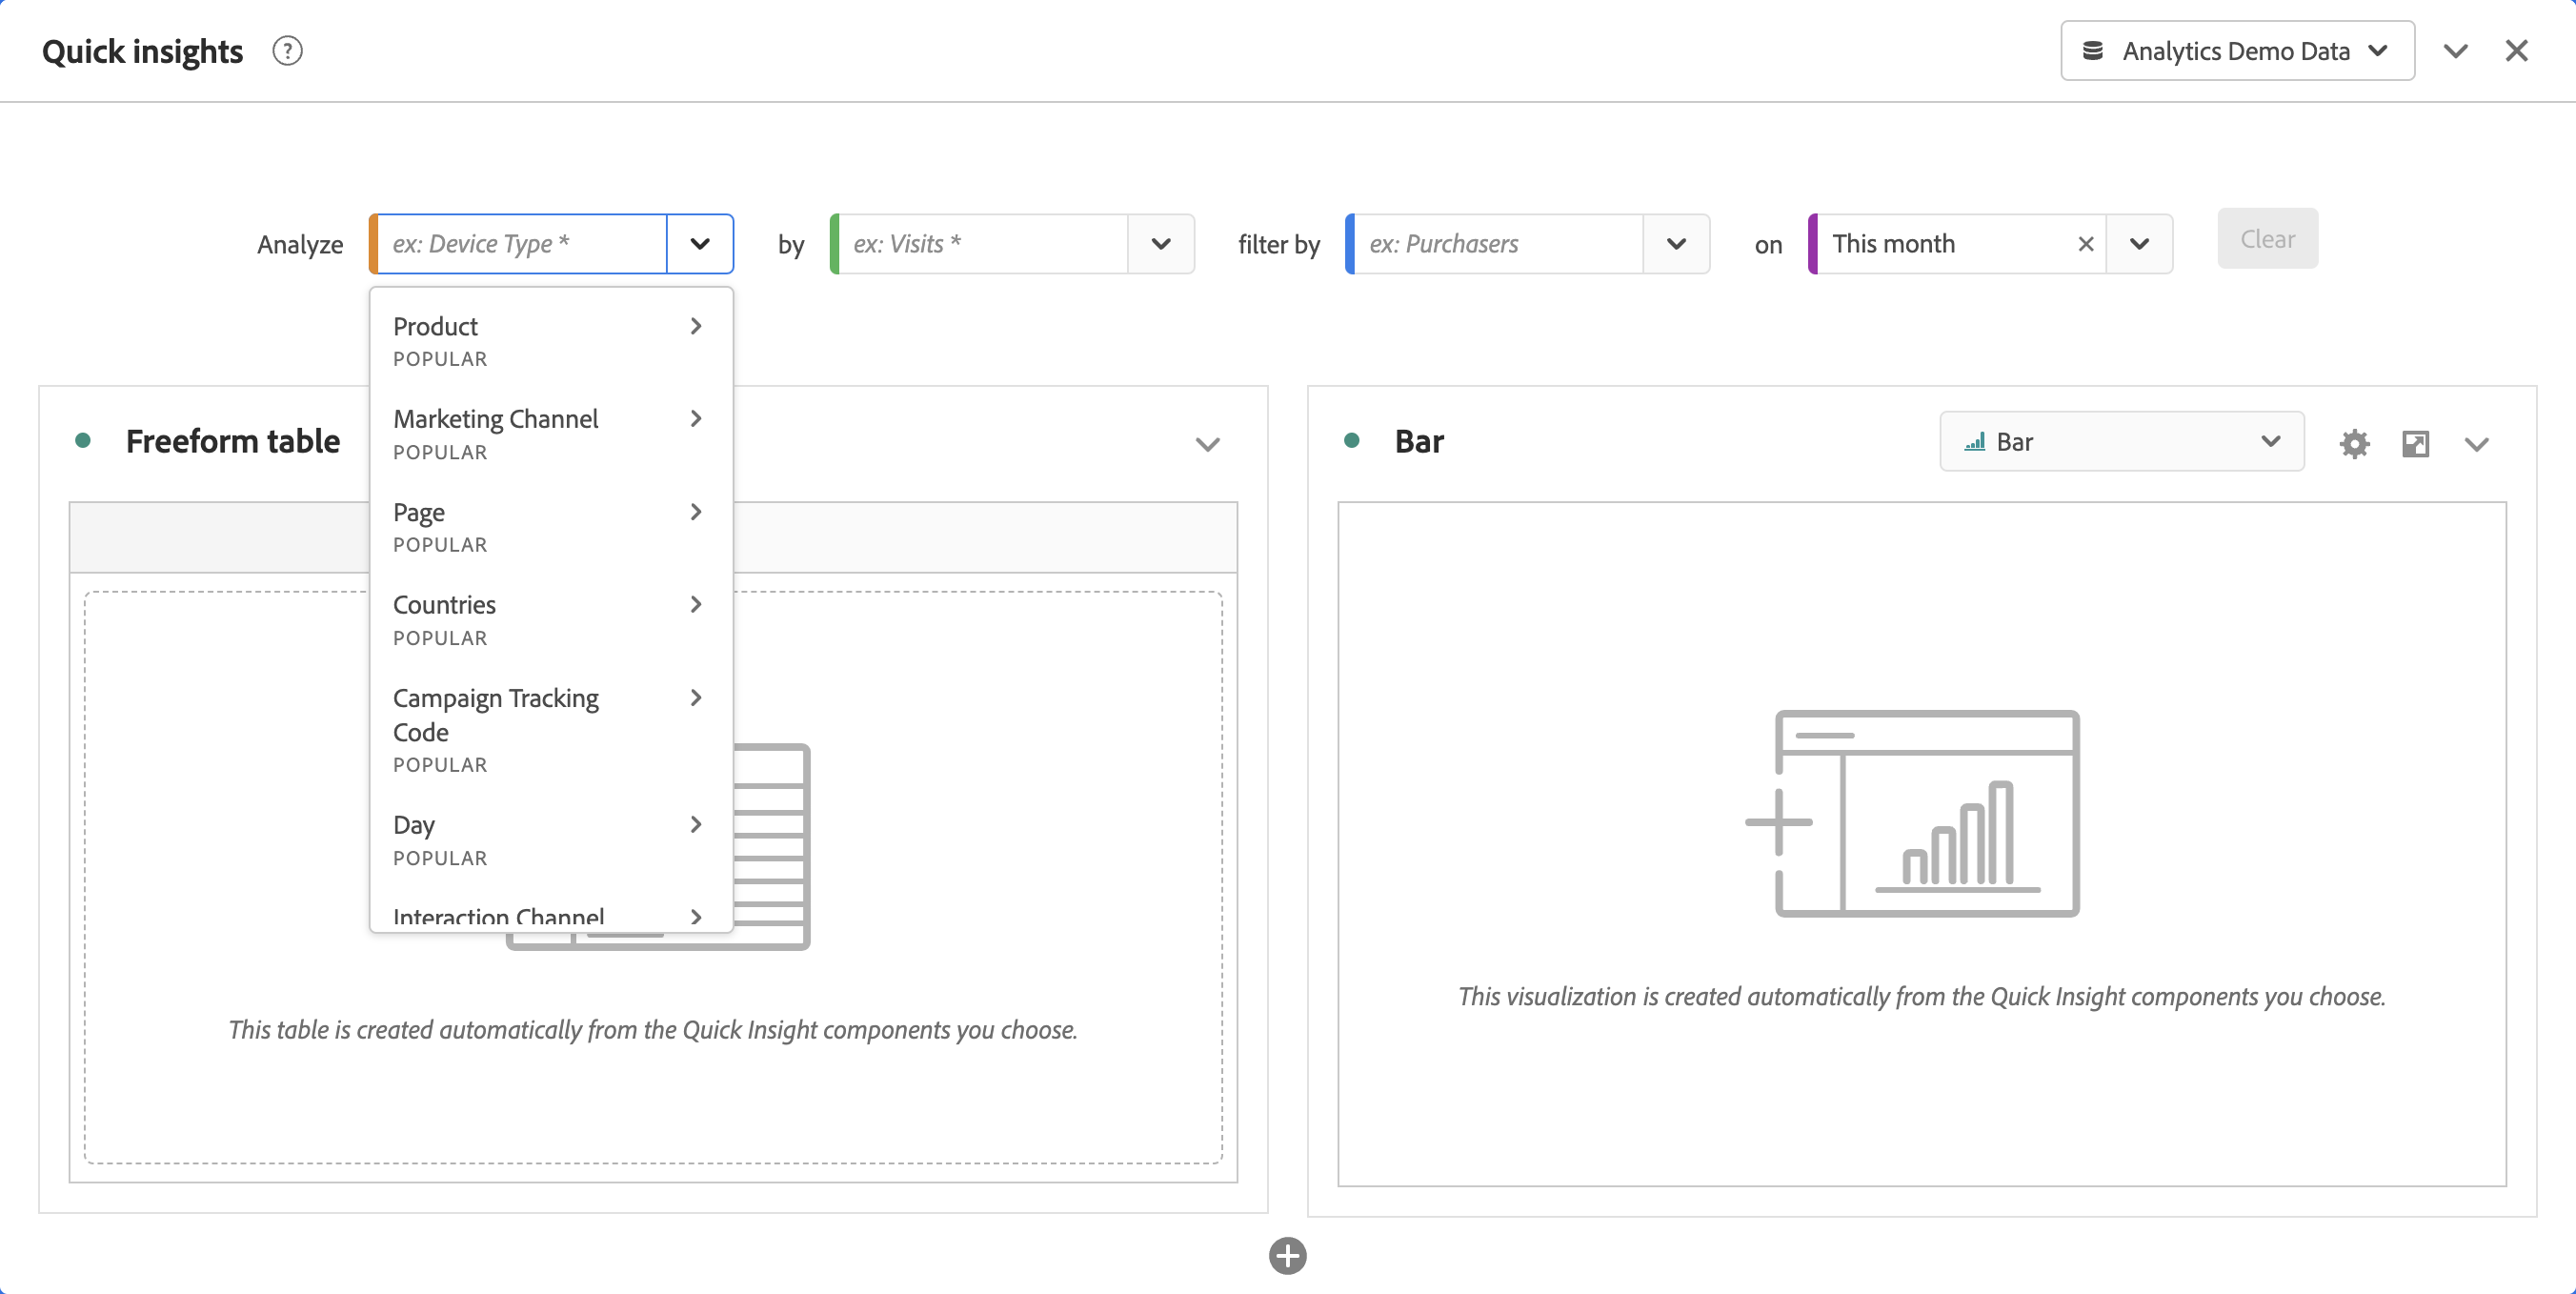Open the 'filter by' segment dropdown arrow
Screen dimensions: 2576x1294
tap(1676, 244)
